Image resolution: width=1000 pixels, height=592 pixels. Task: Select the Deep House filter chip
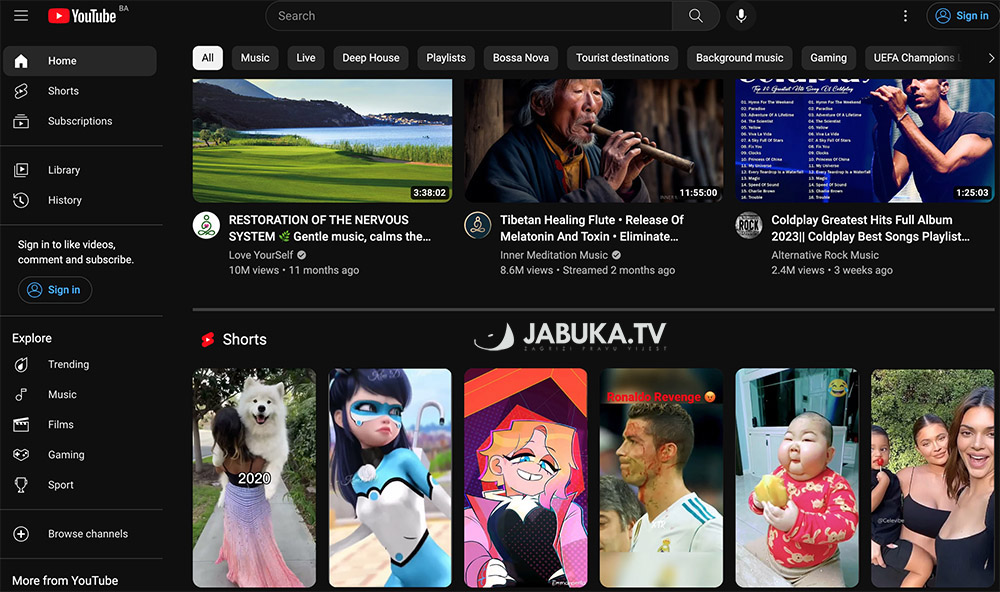[371, 58]
